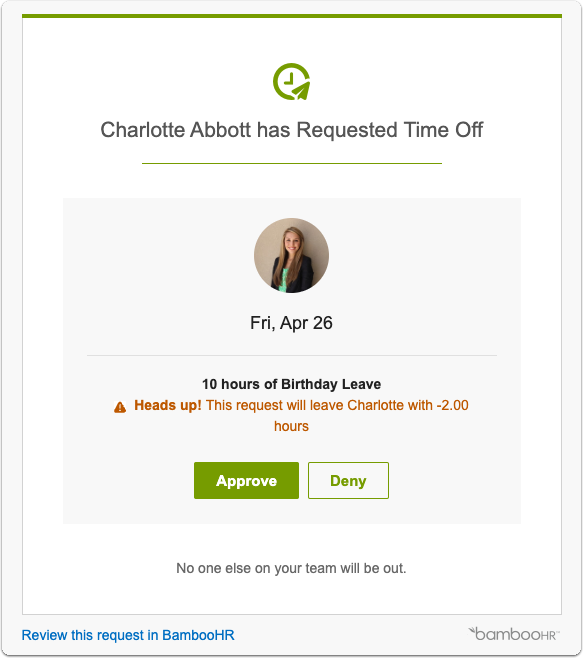Open Review this request in BambooHR link

(x=128, y=635)
